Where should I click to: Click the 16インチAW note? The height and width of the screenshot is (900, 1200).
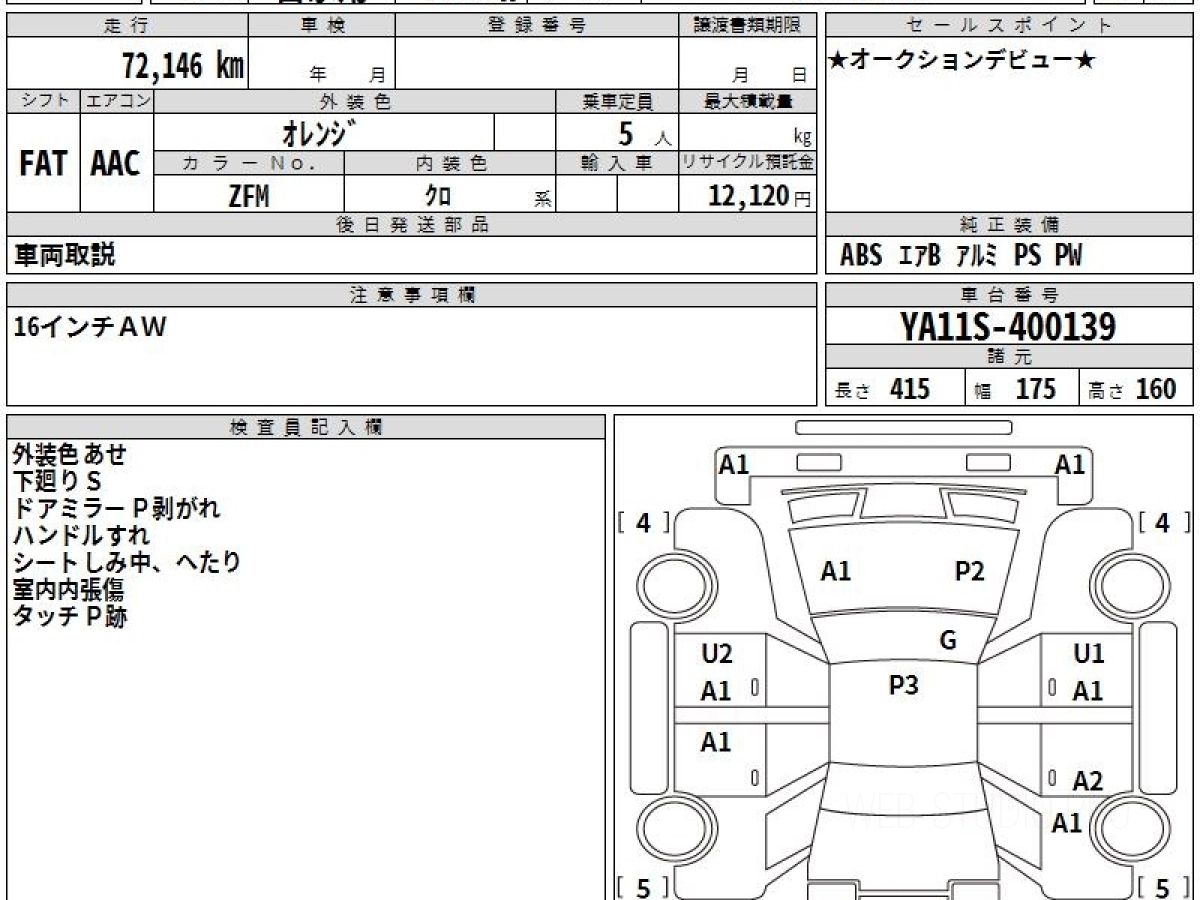coord(90,327)
